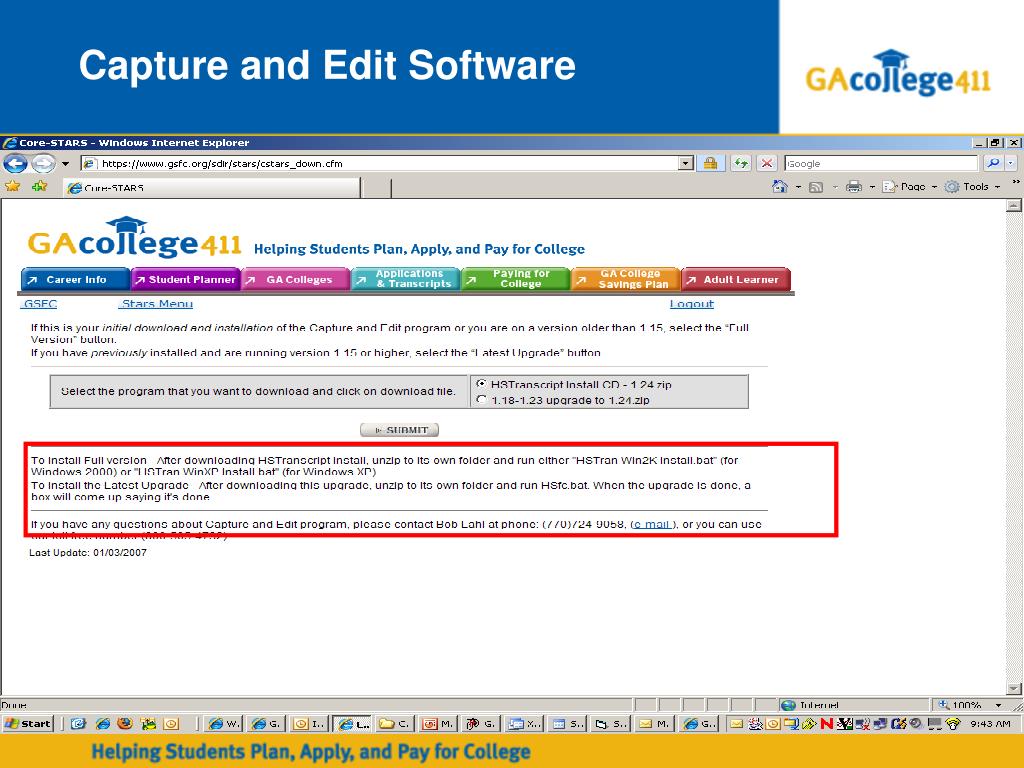The height and width of the screenshot is (768, 1024).
Task: Click the wireless network tray icon
Action: click(x=953, y=723)
